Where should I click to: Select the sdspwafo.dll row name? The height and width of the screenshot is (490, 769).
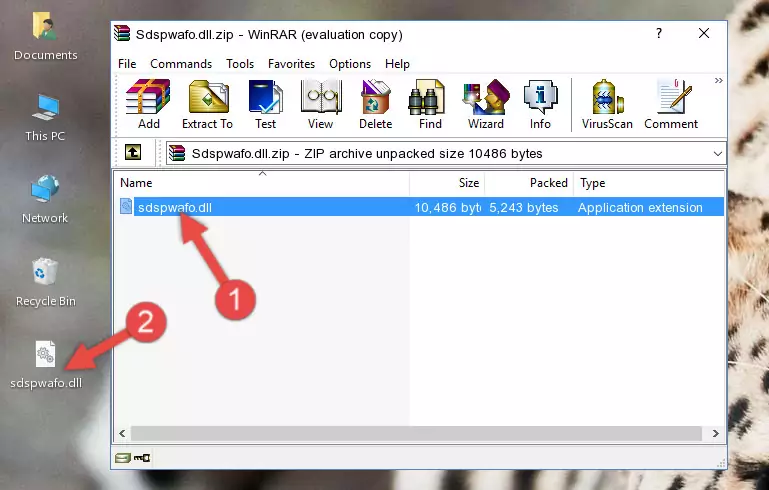pos(175,207)
